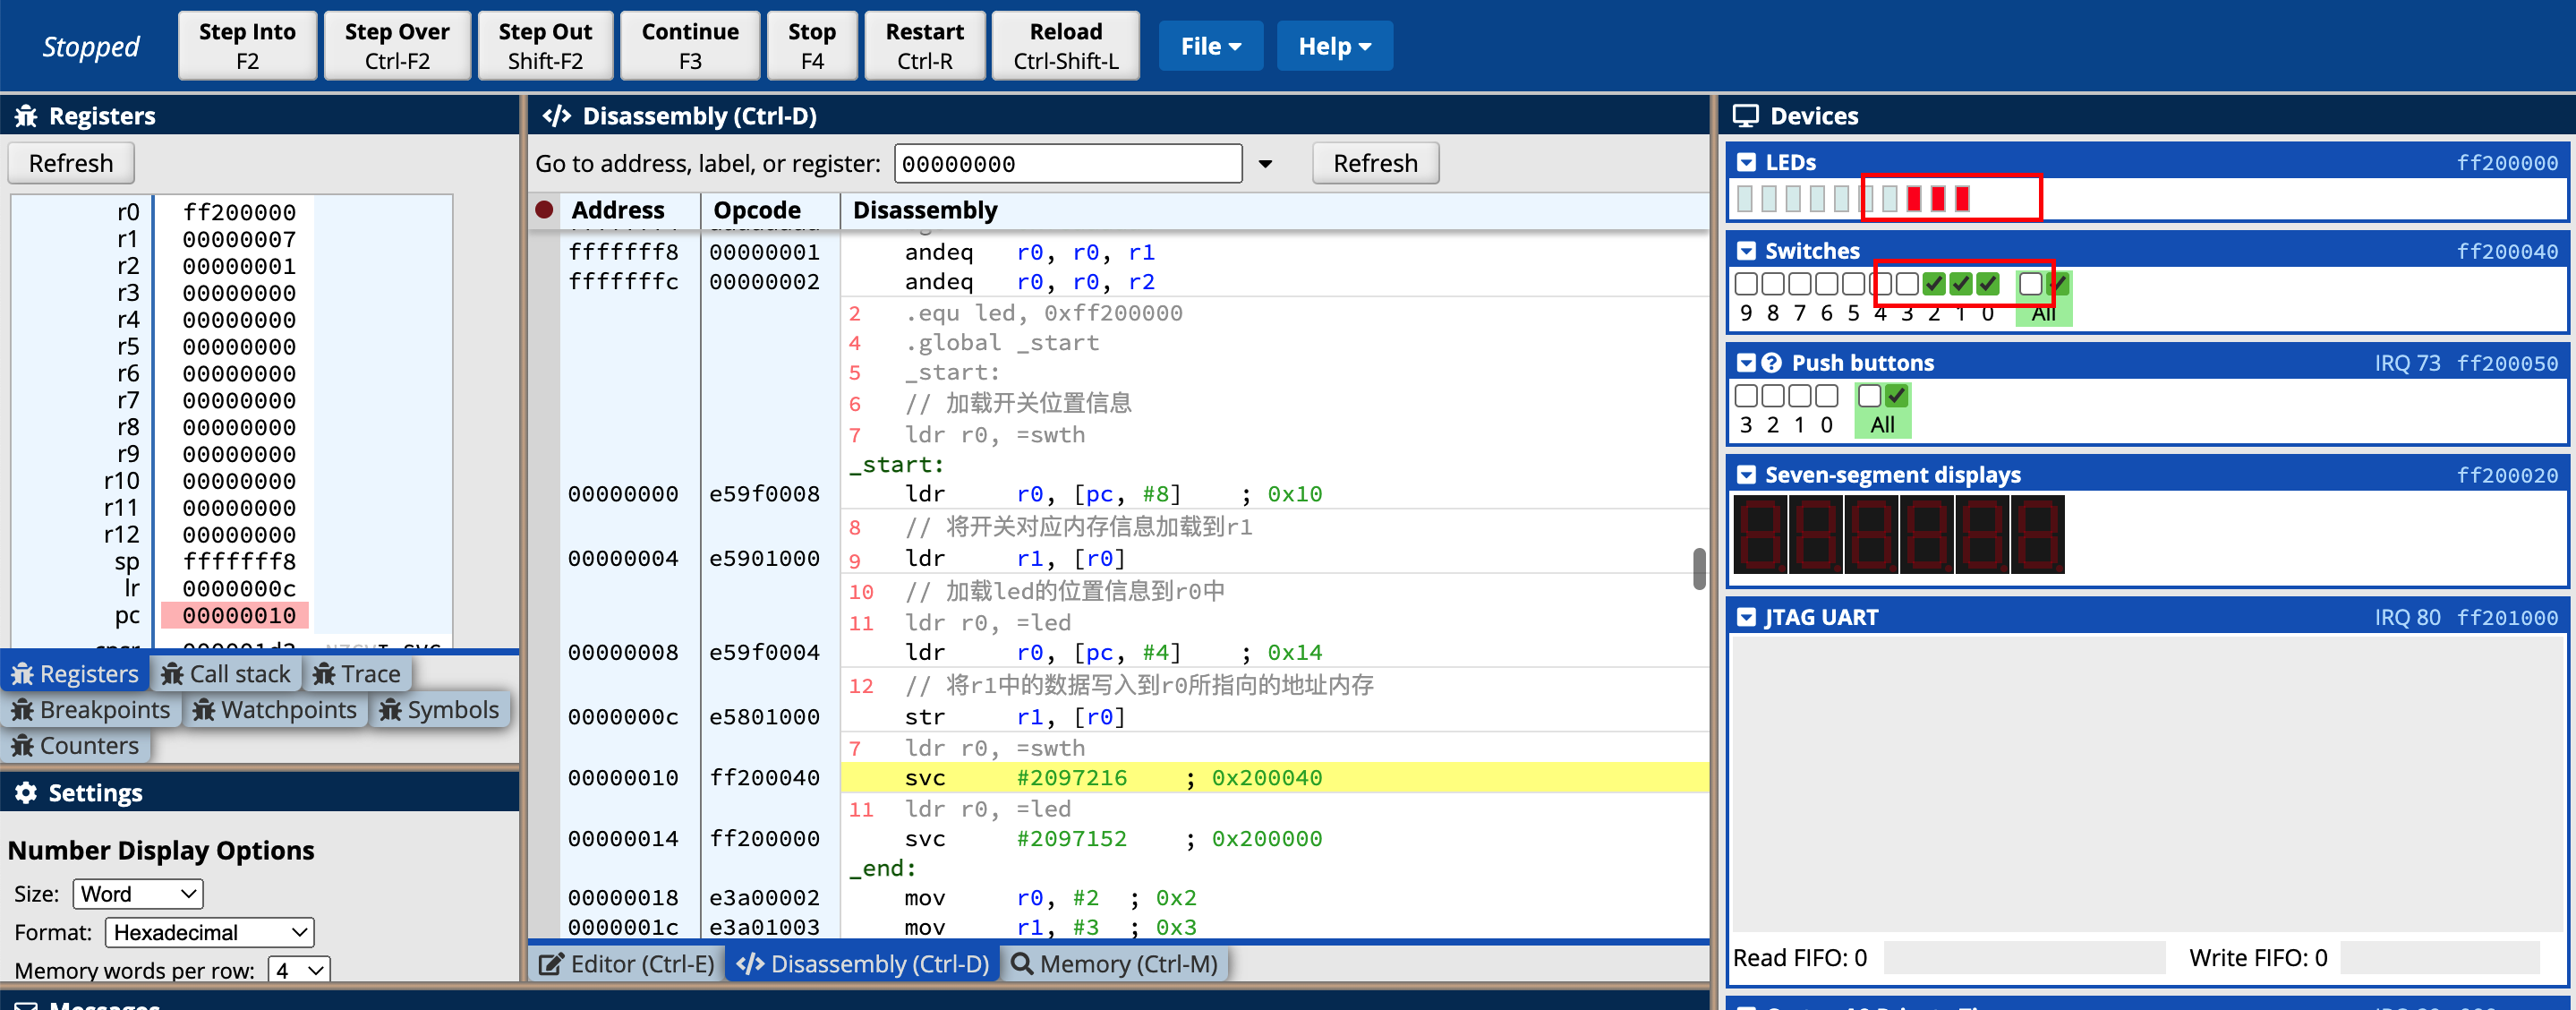Collapse the Seven-segment displays panel
Screen dimensions: 2576x1010
click(1746, 475)
